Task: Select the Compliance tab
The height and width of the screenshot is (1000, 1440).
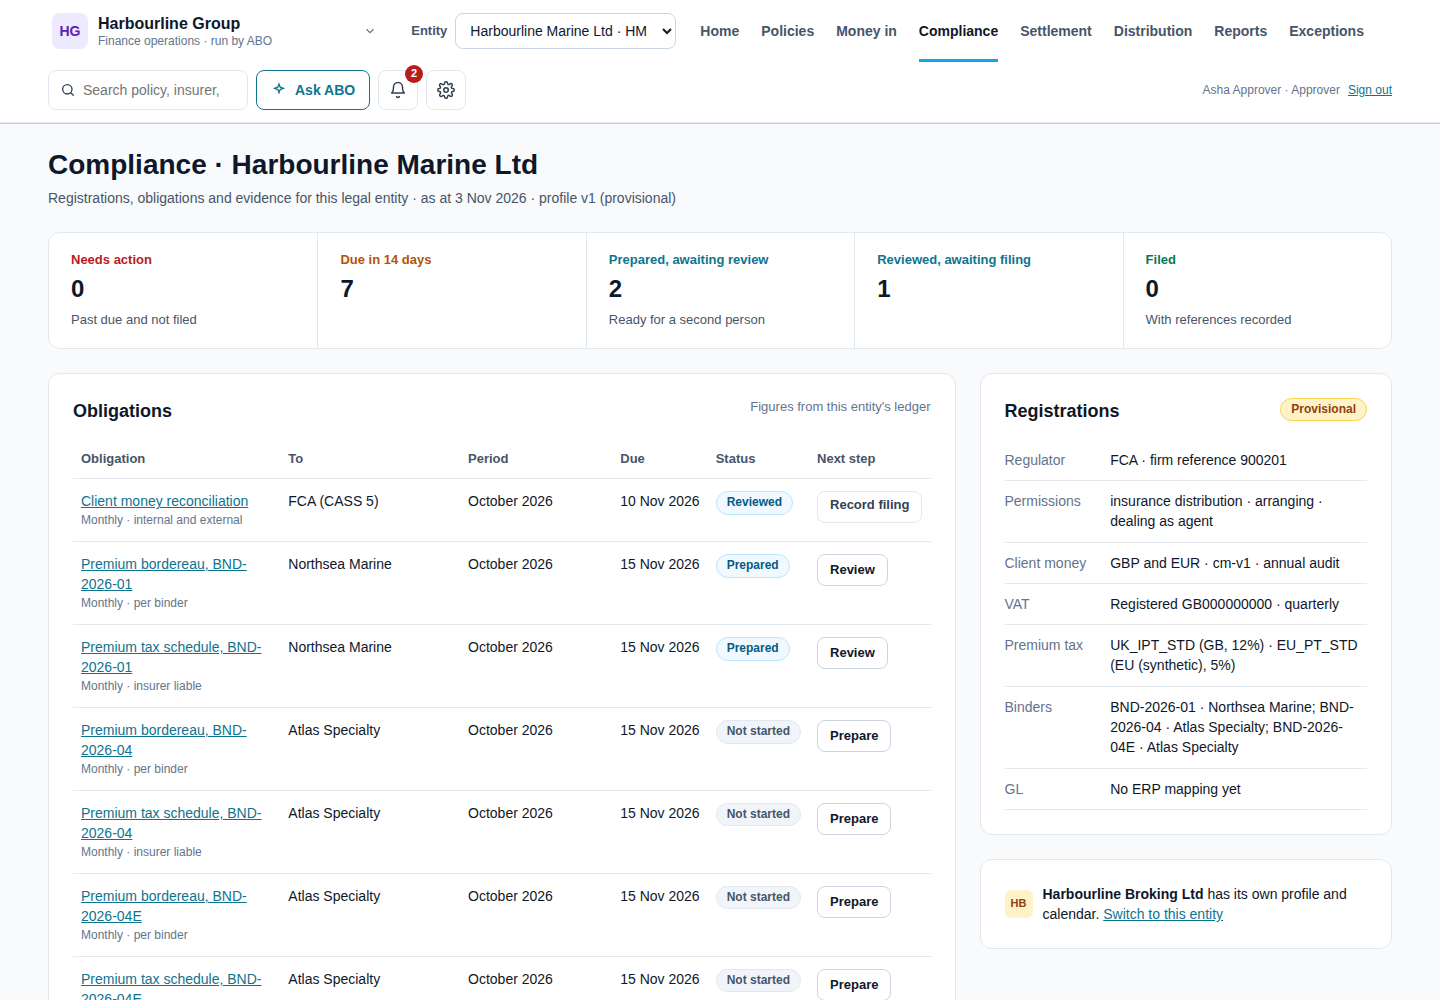Action: [958, 31]
